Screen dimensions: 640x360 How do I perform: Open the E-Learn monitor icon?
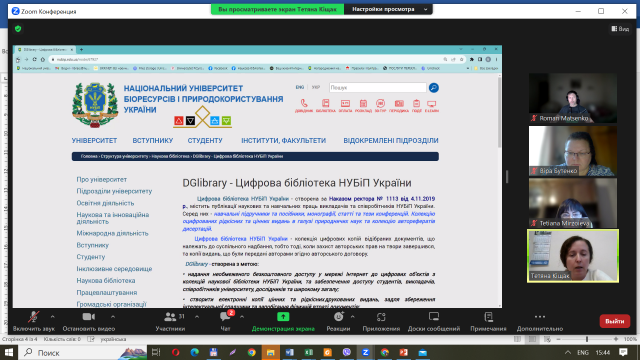coord(431,105)
